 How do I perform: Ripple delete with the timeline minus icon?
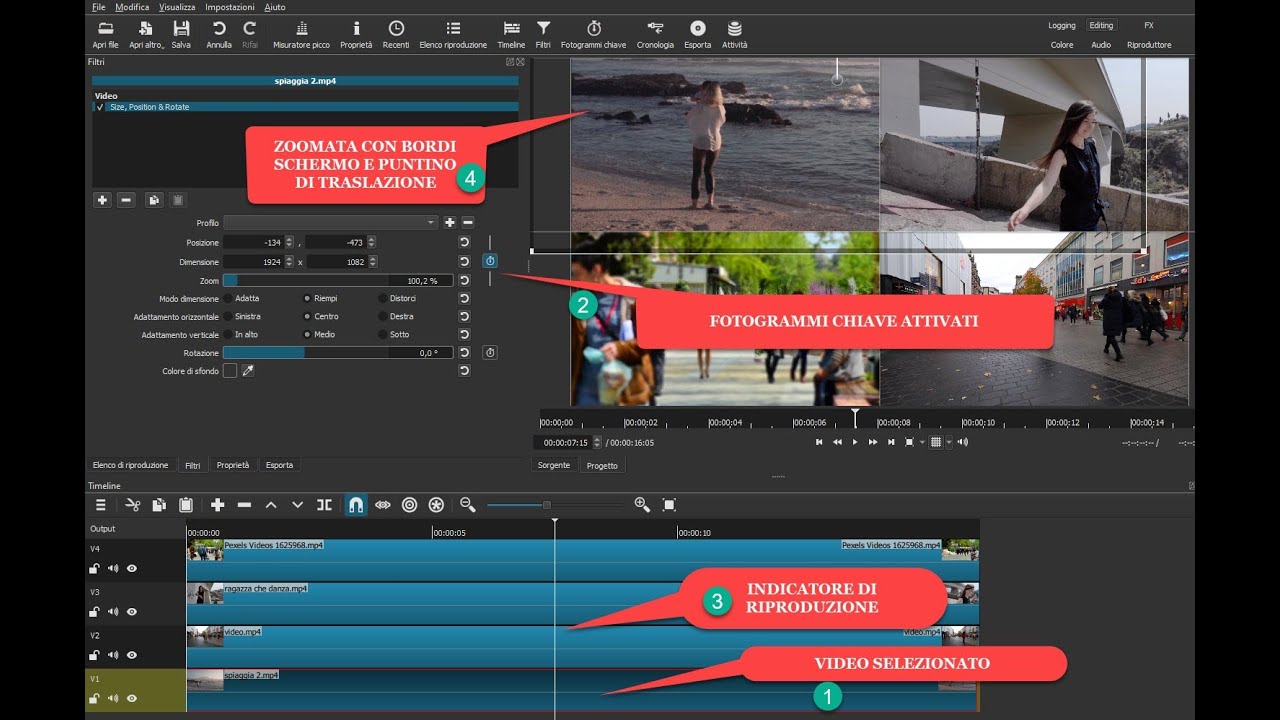click(244, 505)
